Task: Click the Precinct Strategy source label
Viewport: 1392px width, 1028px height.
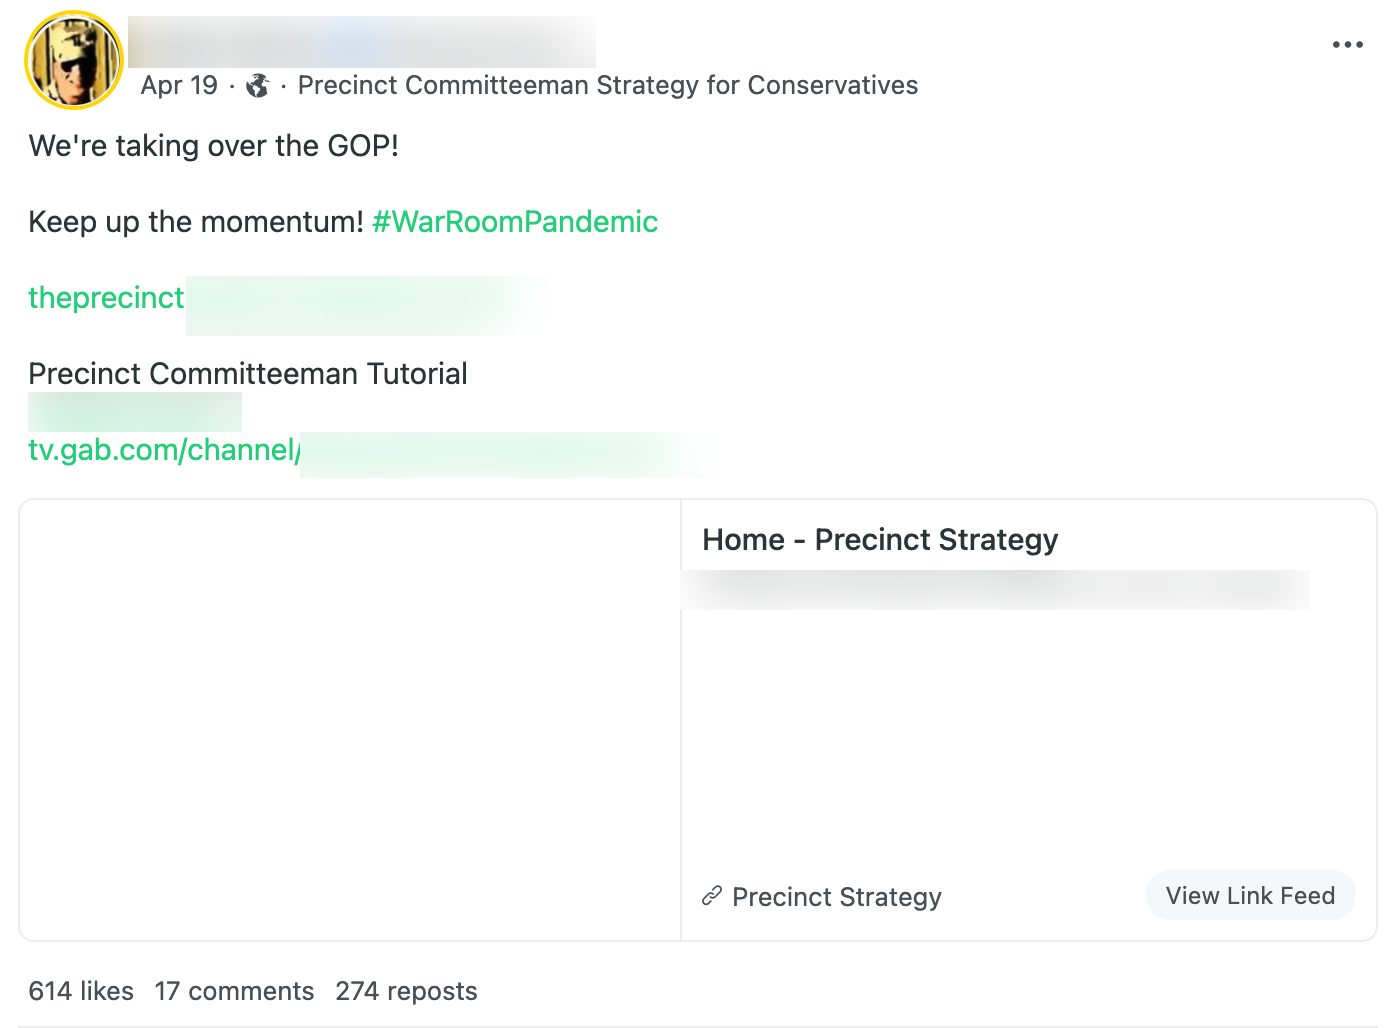Action: pyautogui.click(x=837, y=896)
